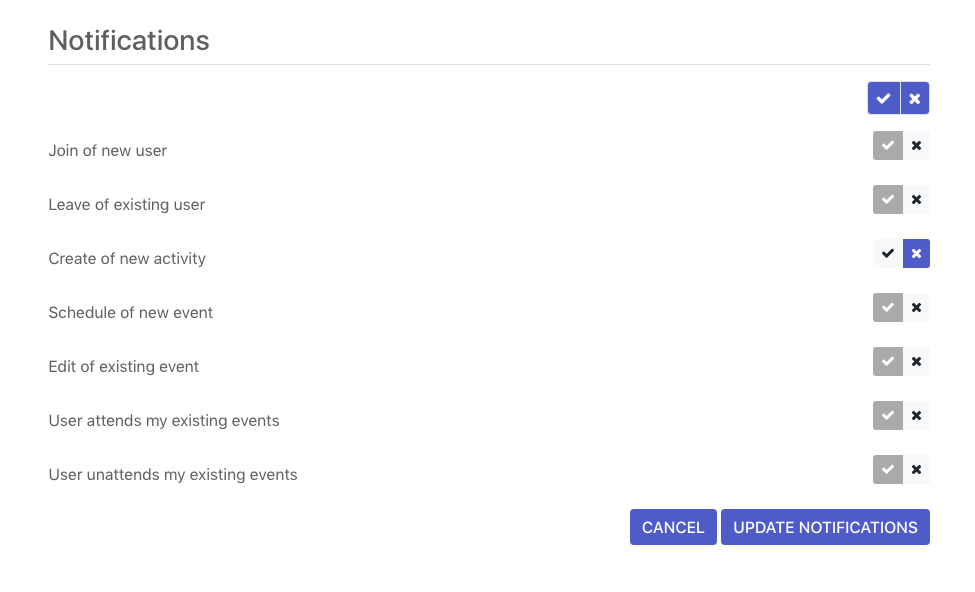Click Update Notifications button
This screenshot has width=975, height=592.
825,527
